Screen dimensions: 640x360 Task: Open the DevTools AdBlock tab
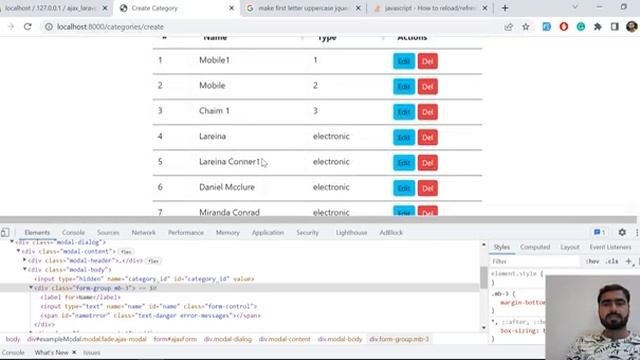point(391,233)
